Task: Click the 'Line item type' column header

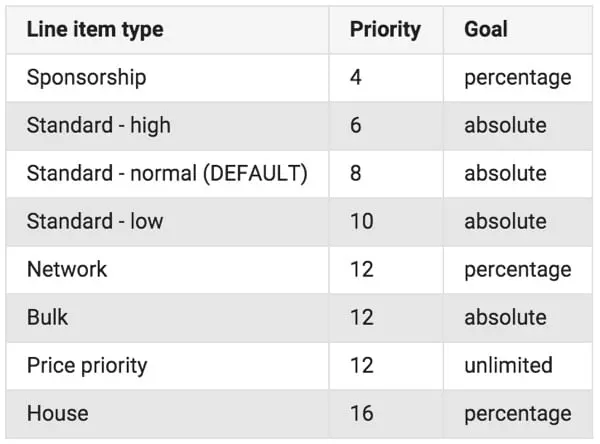Action: (95, 29)
